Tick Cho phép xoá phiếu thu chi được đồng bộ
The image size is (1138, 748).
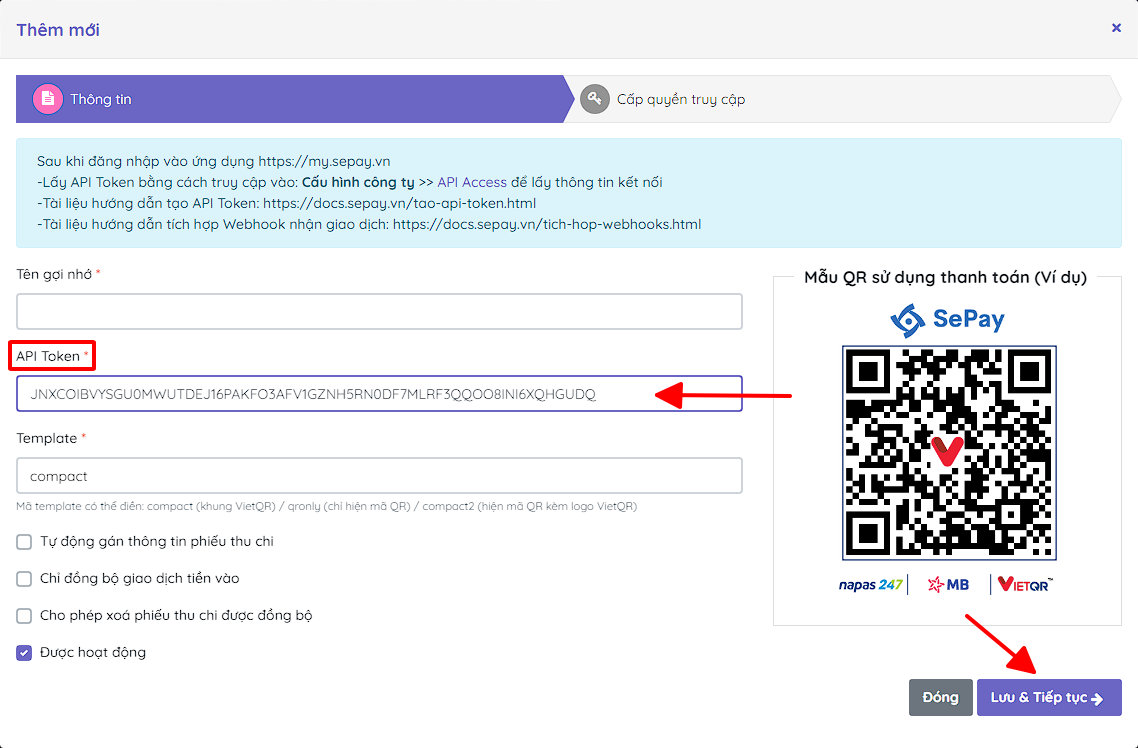[x=24, y=616]
